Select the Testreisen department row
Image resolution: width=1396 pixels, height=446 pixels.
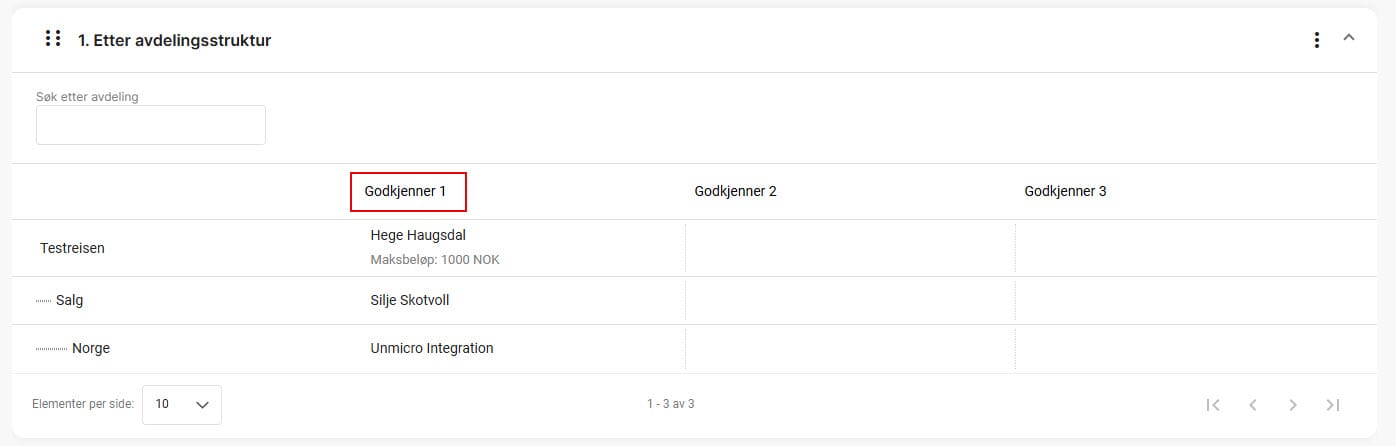(72, 248)
